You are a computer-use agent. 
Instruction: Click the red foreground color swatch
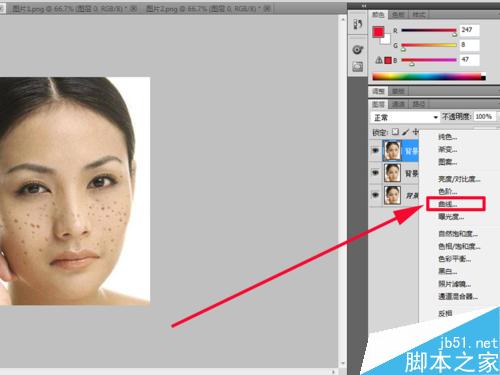(x=378, y=32)
